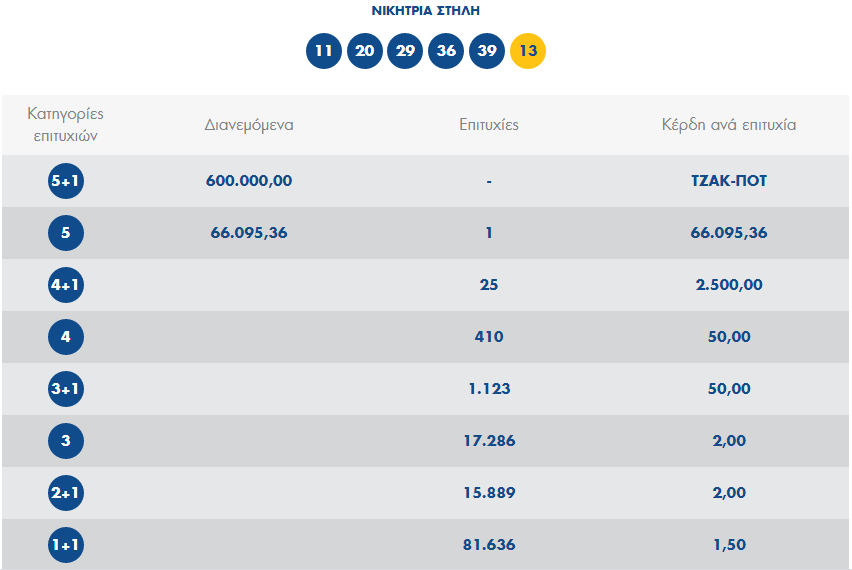Click the winning number ball 20

pyautogui.click(x=365, y=51)
